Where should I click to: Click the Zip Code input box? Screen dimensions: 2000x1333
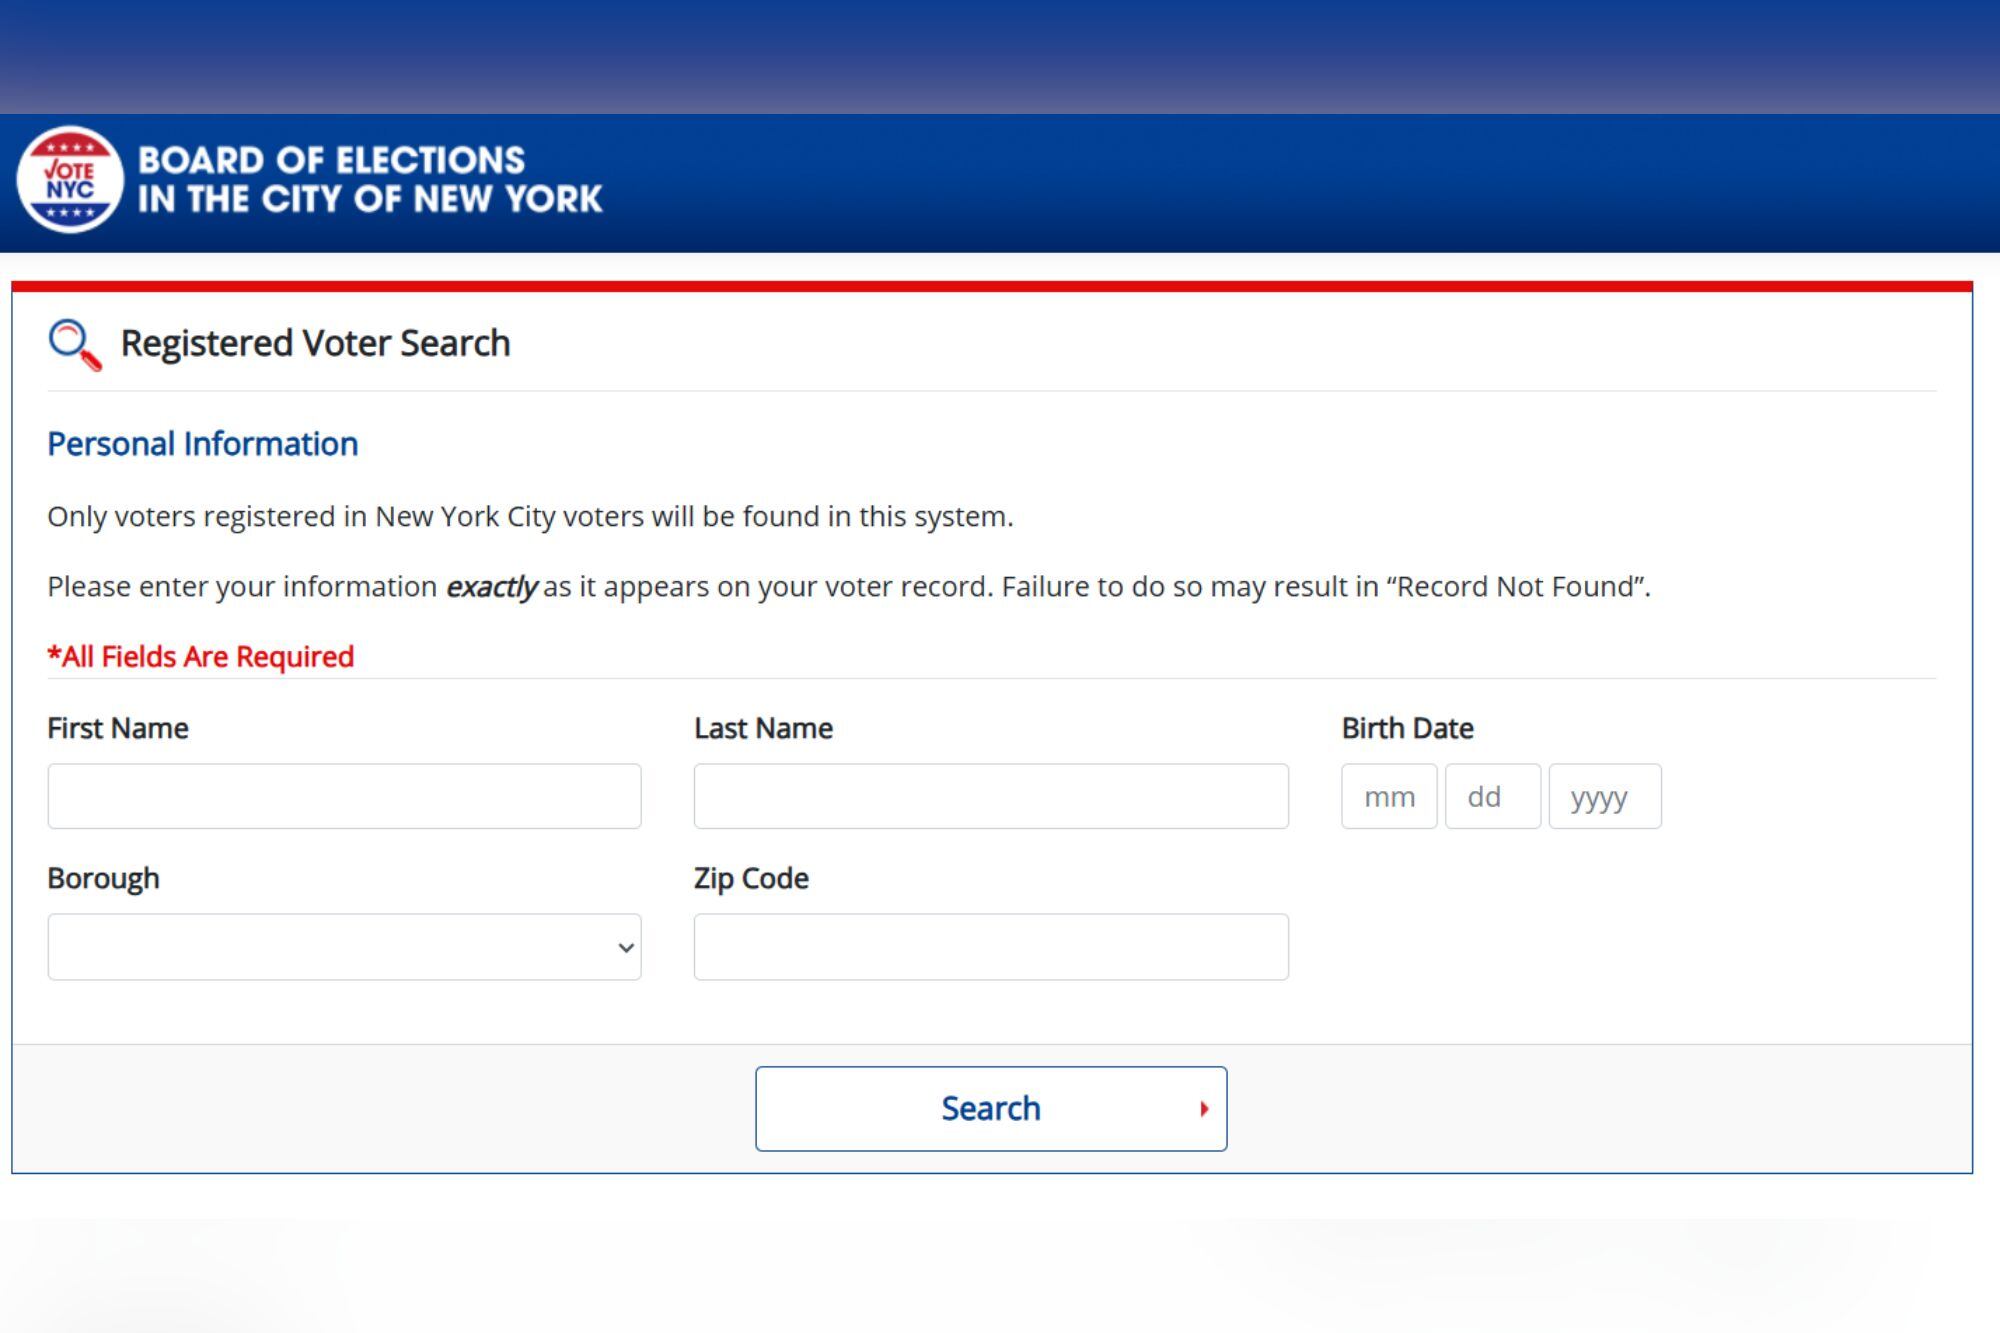990,946
